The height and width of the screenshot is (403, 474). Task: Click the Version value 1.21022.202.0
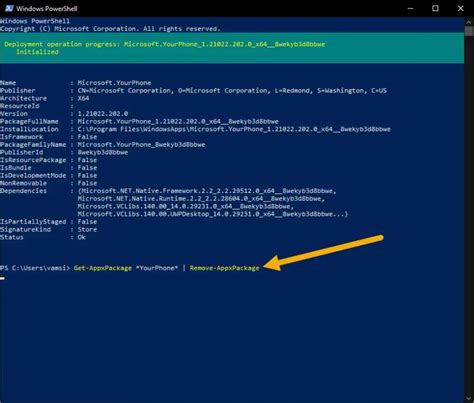[x=103, y=114]
